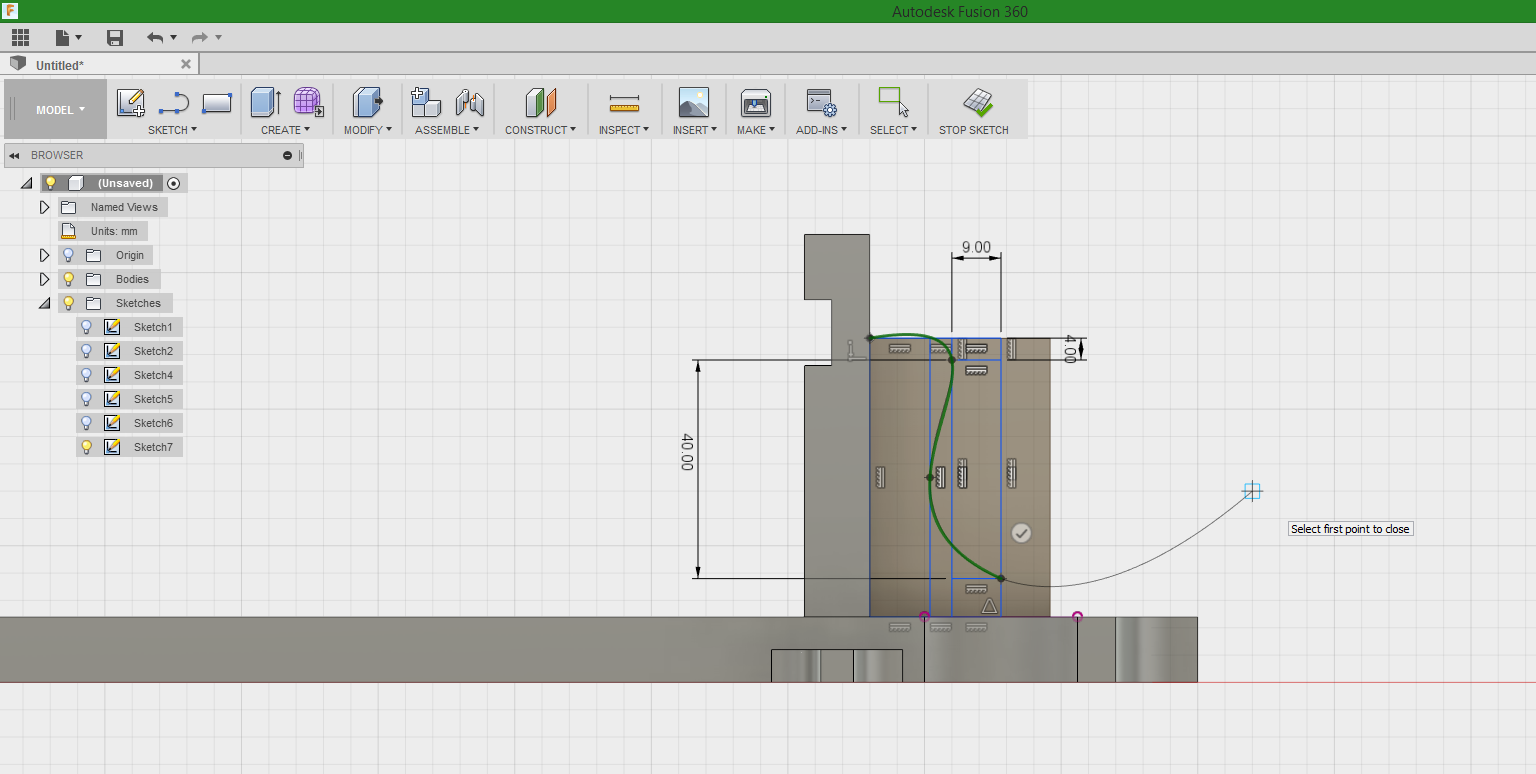This screenshot has height=774, width=1536.
Task: Close the Untitled* document tab
Action: click(186, 64)
